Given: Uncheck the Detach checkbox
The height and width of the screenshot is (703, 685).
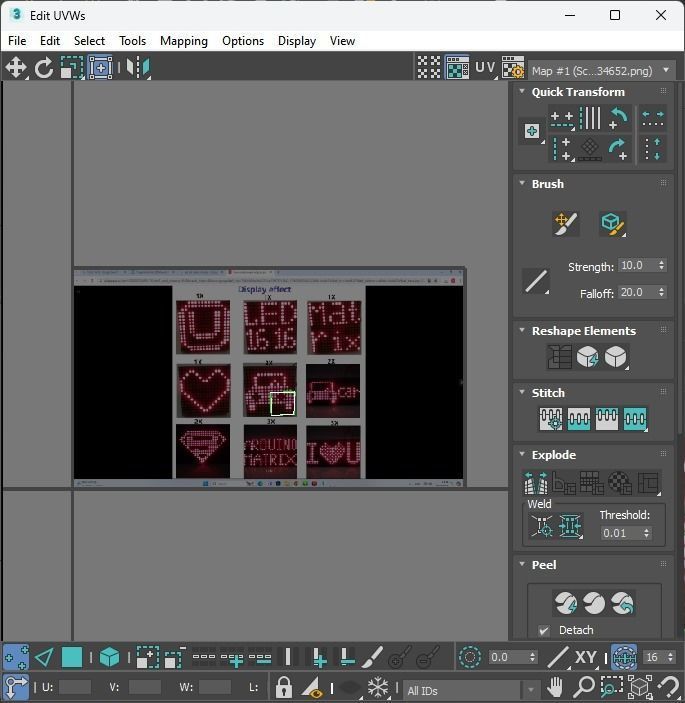Looking at the screenshot, I should pos(544,630).
